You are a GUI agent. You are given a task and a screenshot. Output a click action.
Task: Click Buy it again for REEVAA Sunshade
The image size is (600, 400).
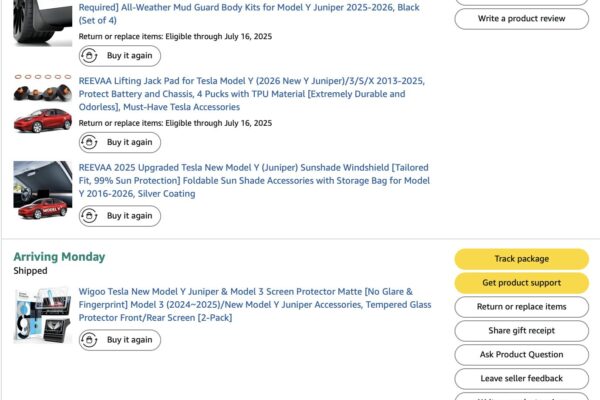[119, 215]
